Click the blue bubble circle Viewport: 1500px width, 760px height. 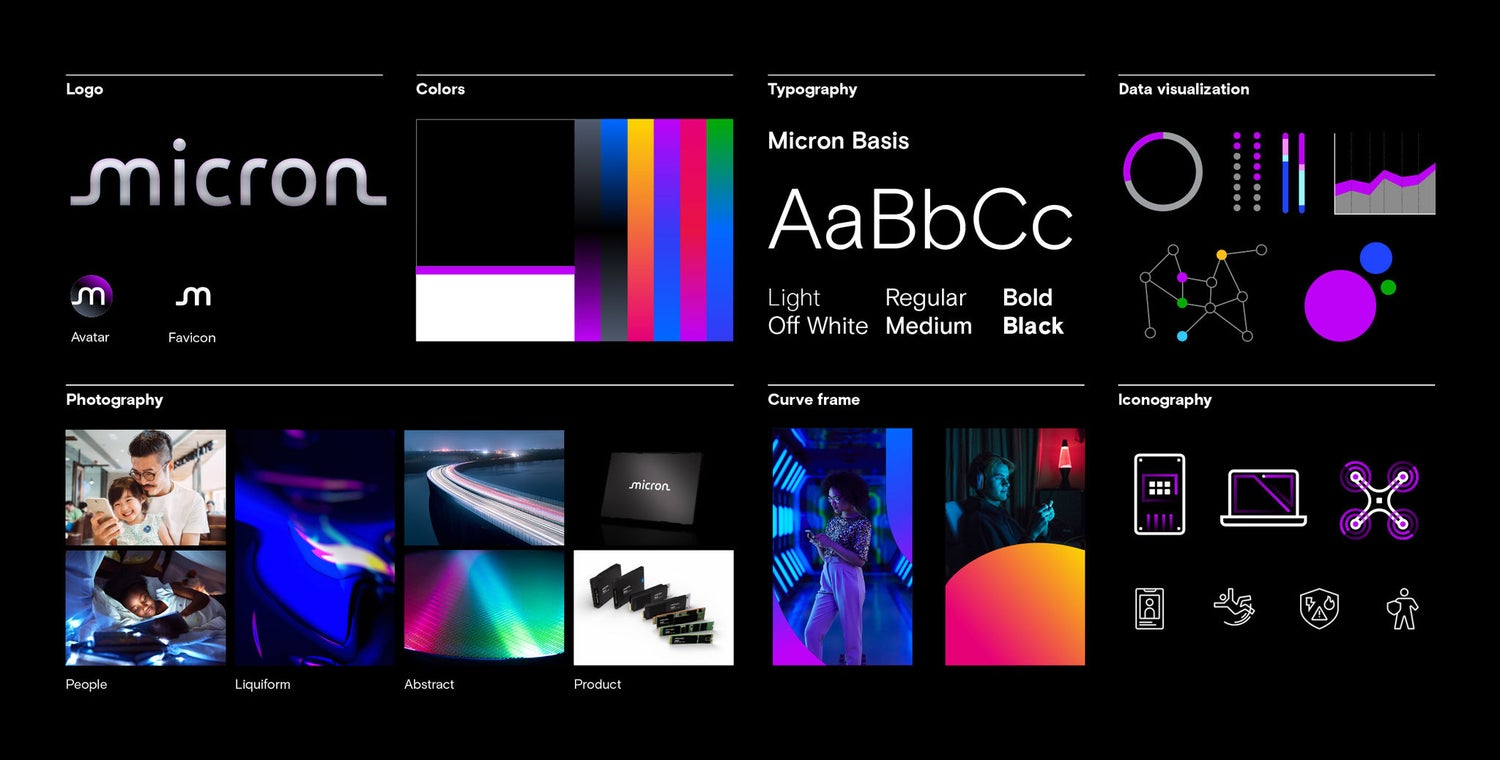click(1376, 258)
